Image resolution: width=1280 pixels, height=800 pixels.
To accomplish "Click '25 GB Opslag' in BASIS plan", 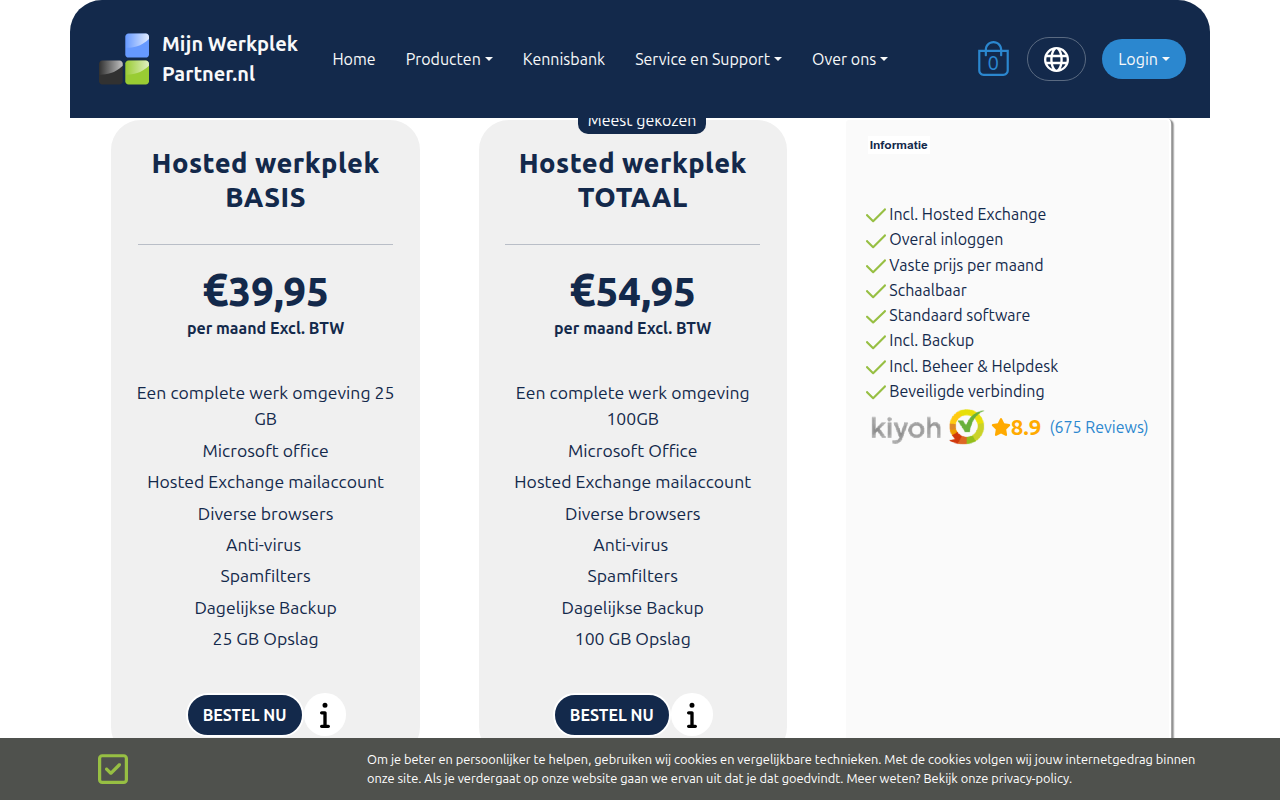I will (x=266, y=639).
